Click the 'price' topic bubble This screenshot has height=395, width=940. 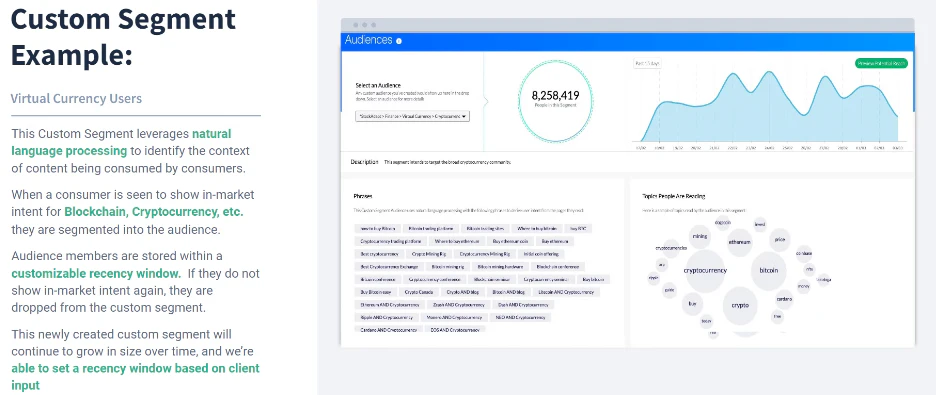point(779,239)
